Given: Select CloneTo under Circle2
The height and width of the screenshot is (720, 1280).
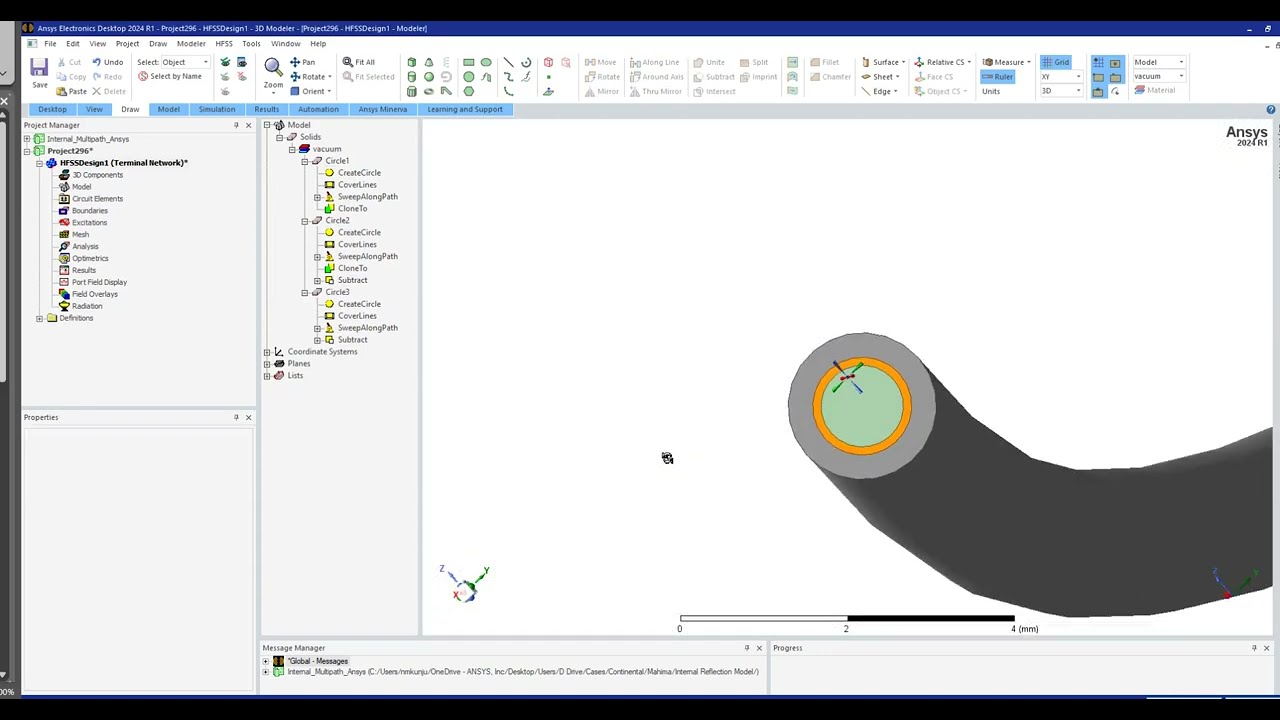Looking at the screenshot, I should tap(352, 268).
